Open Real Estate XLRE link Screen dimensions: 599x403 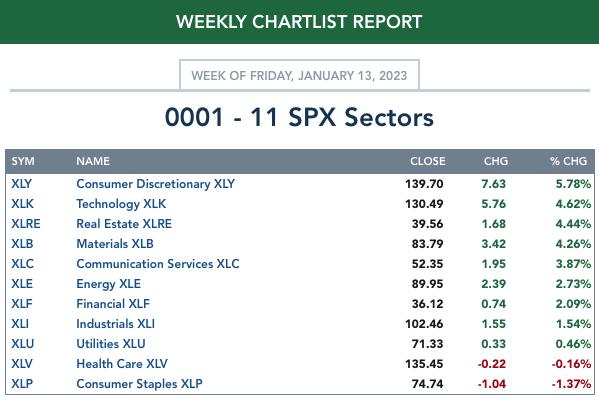(124, 223)
